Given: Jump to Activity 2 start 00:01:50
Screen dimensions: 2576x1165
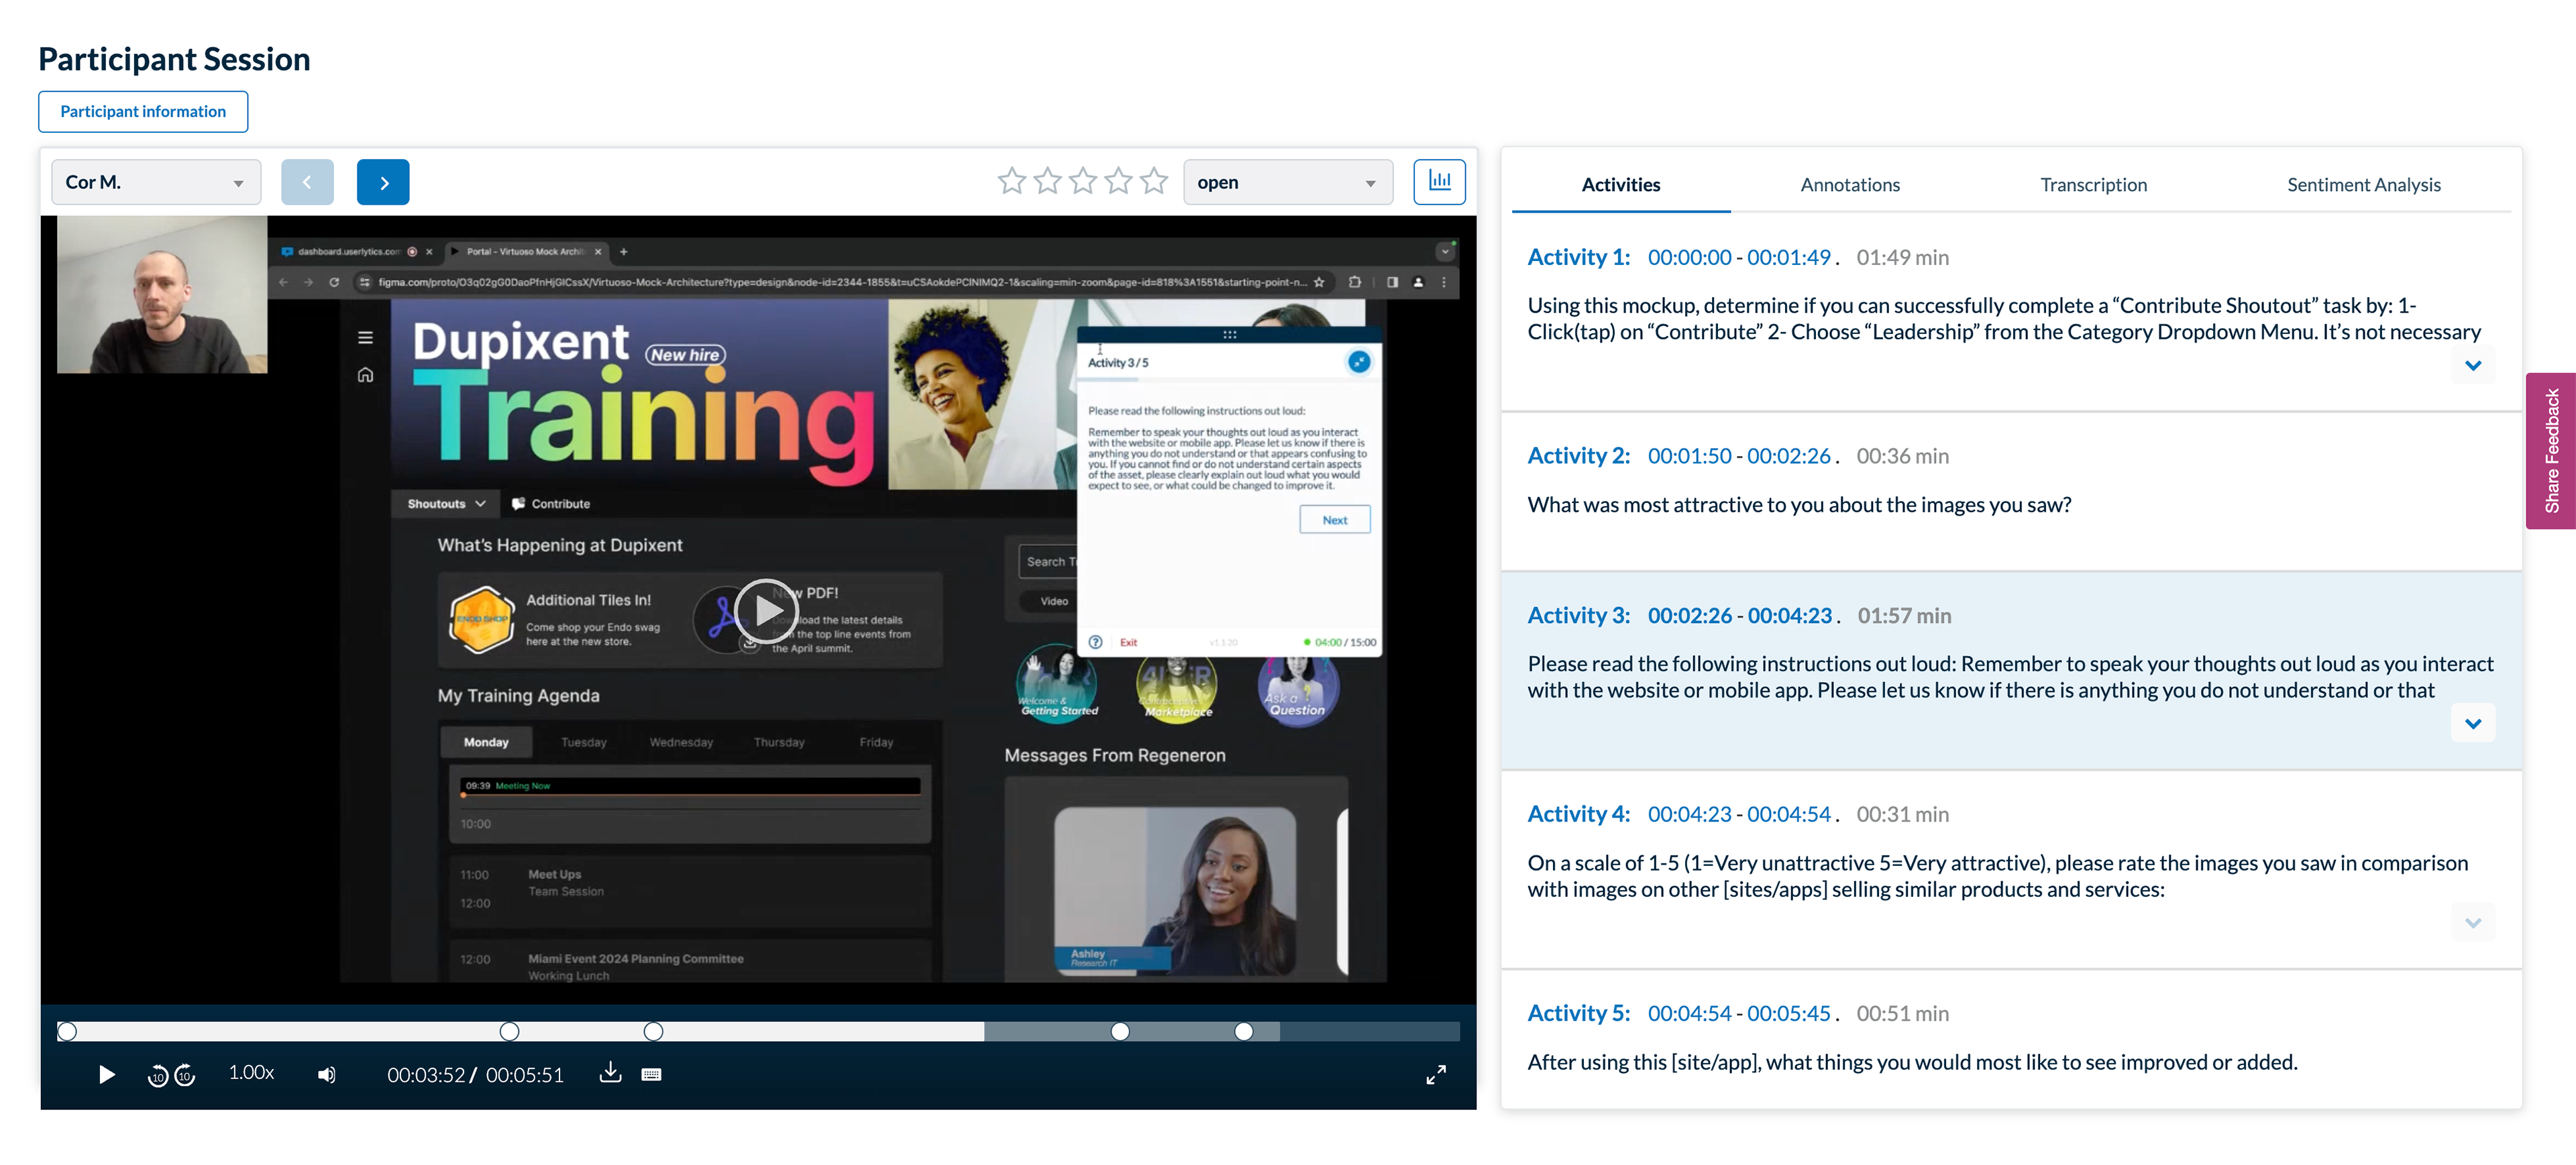Looking at the screenshot, I should (1689, 455).
